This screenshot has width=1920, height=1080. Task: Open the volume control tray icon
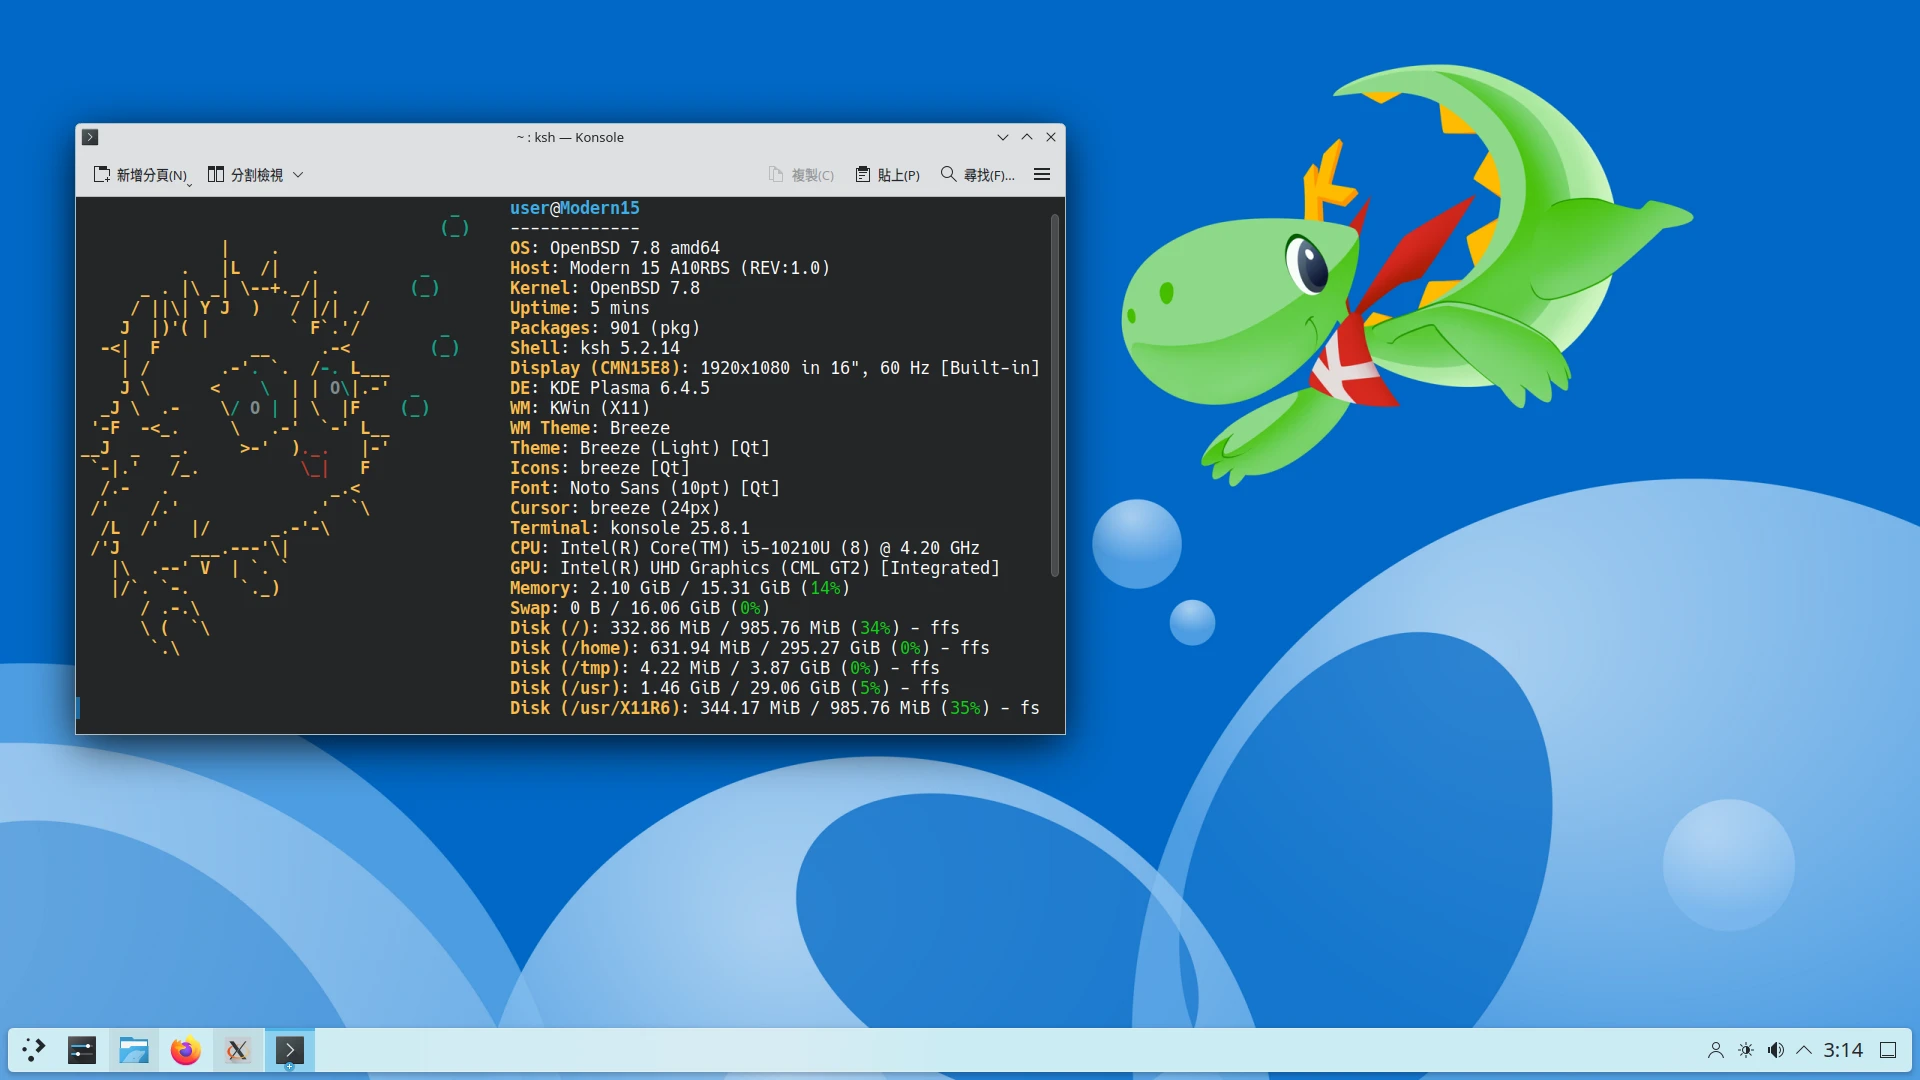[1775, 1050]
